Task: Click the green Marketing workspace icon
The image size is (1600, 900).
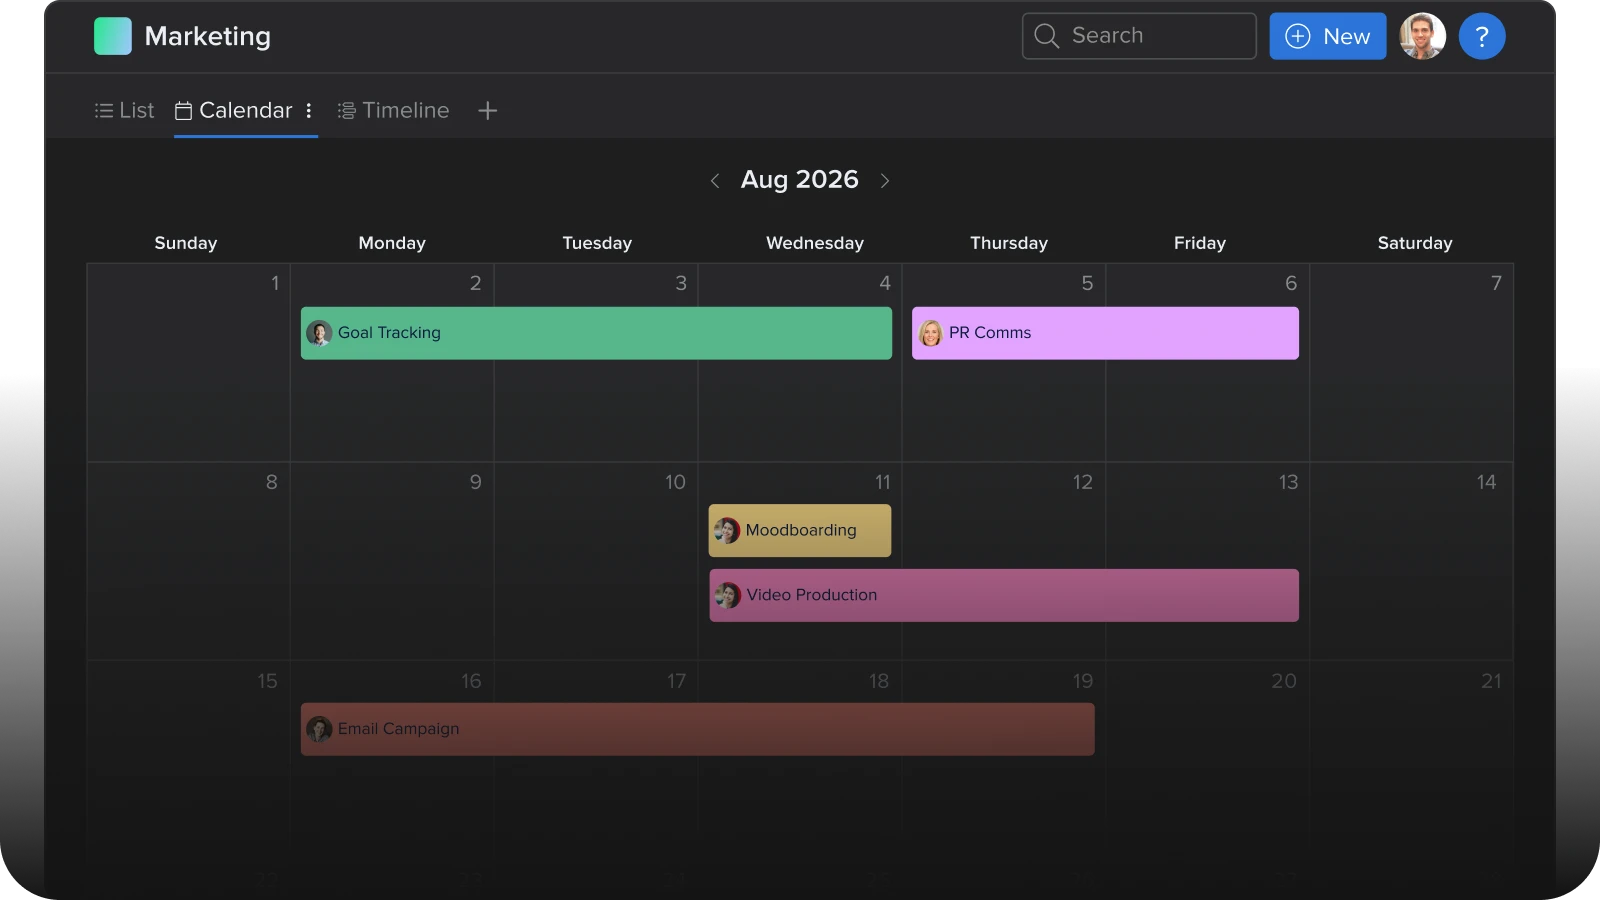Action: [113, 37]
